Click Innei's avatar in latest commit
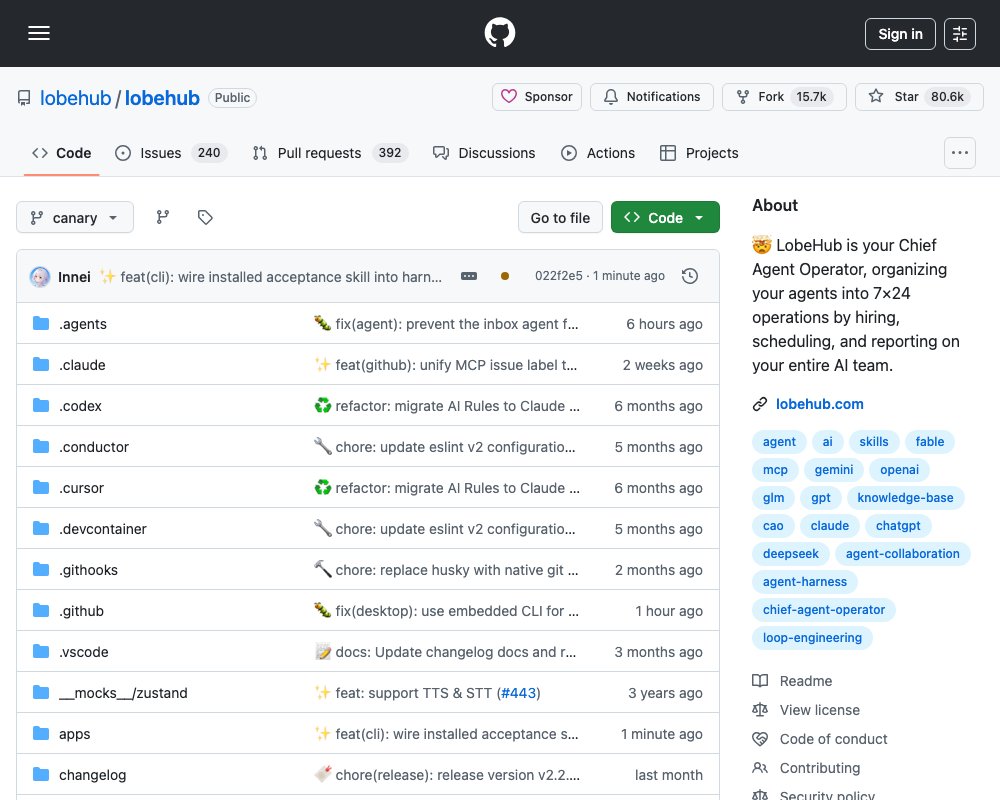Viewport: 1000px width, 800px height. [x=40, y=277]
